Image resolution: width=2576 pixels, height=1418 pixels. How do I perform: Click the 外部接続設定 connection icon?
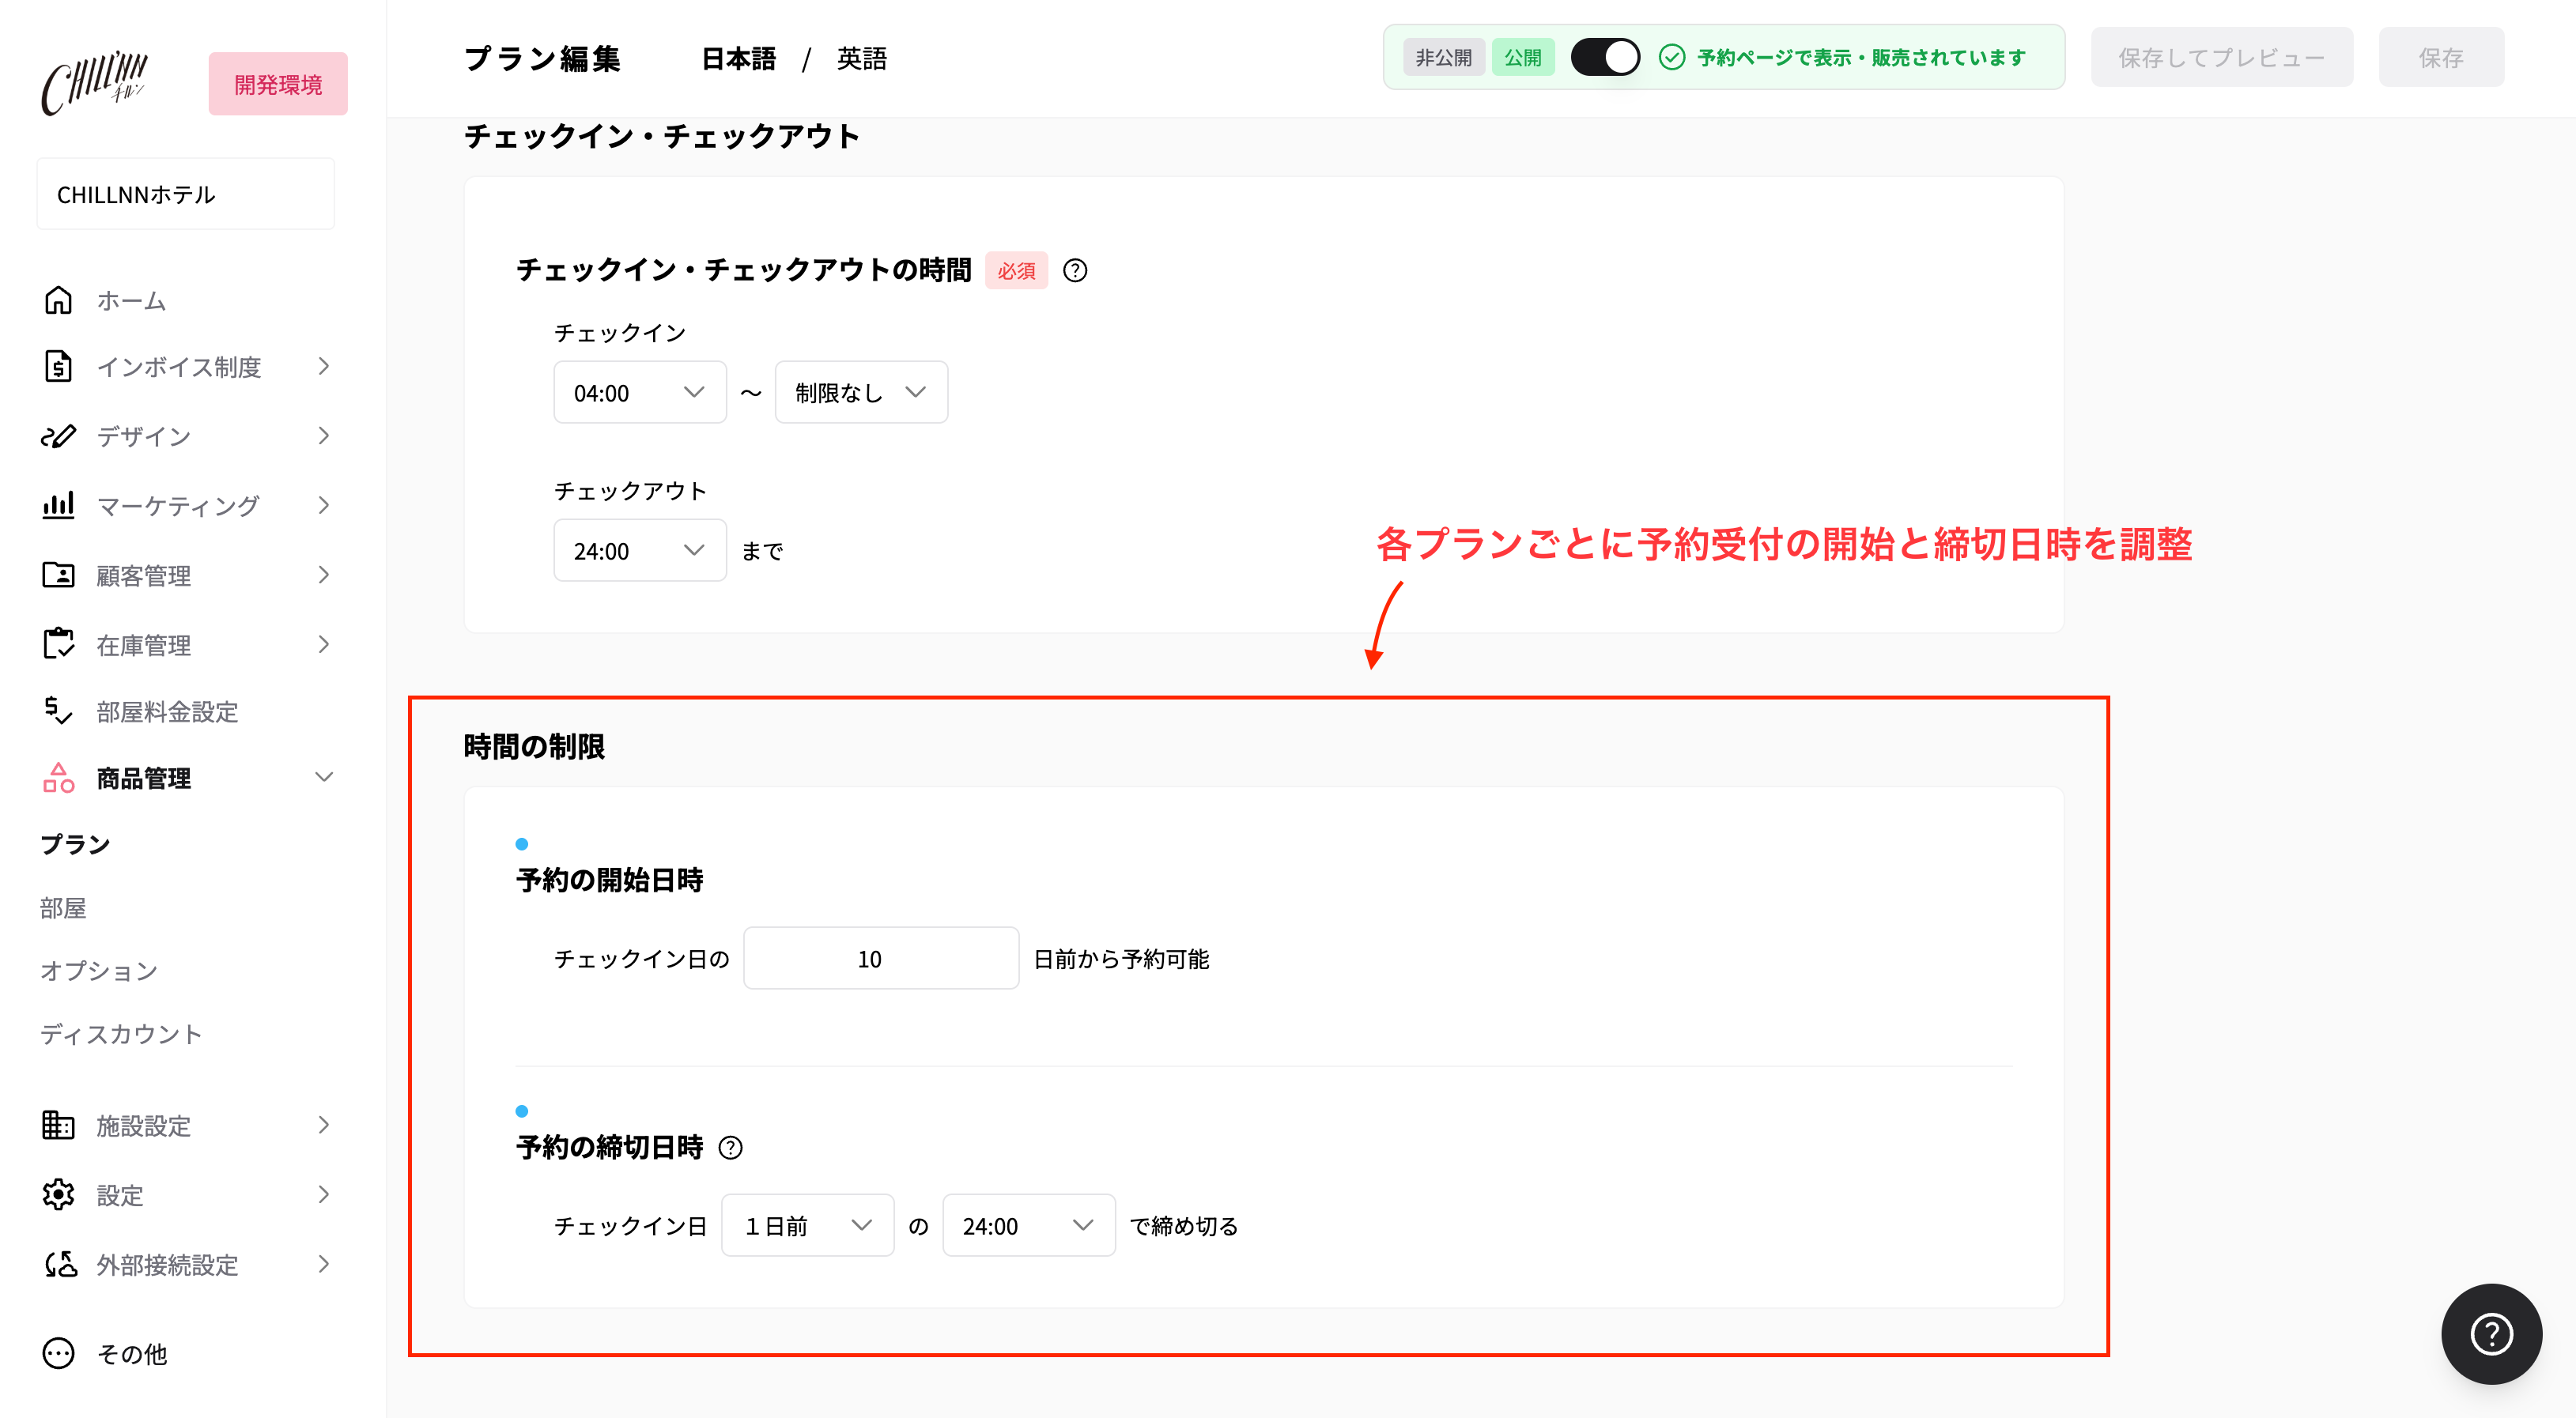tap(60, 1264)
